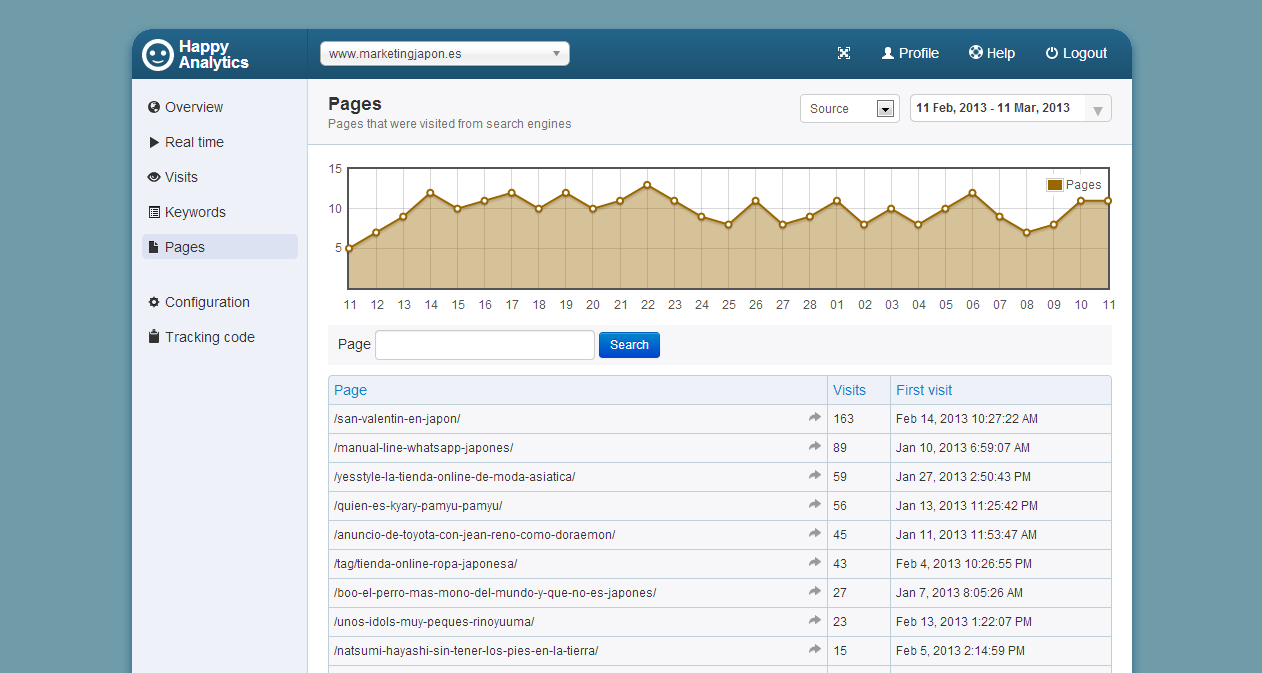This screenshot has height=673, width=1262.
Task: Click arrow icon for /tag/tienda-online-ropa-japonesa/ row
Action: click(815, 563)
